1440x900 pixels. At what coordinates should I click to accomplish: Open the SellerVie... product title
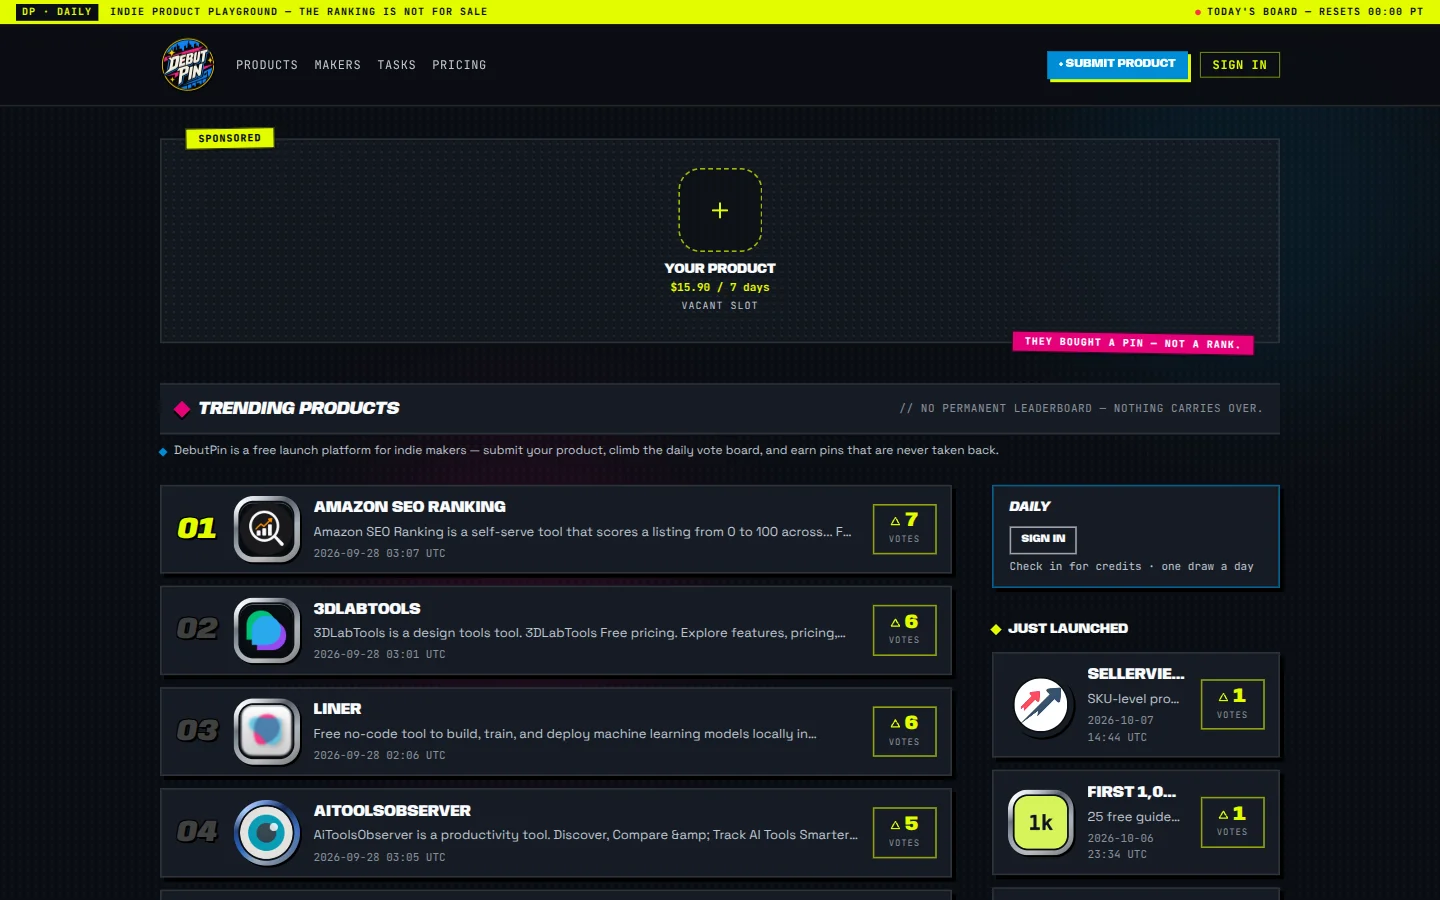(1136, 674)
